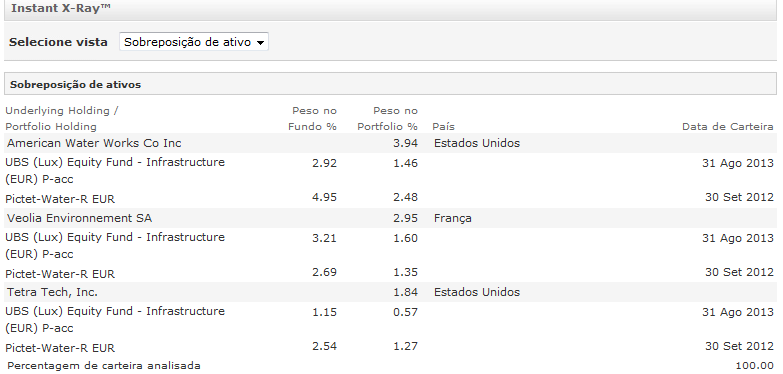Click '30 Set 2012' in the 4.95 row
The width and height of the screenshot is (783, 374).
[739, 197]
